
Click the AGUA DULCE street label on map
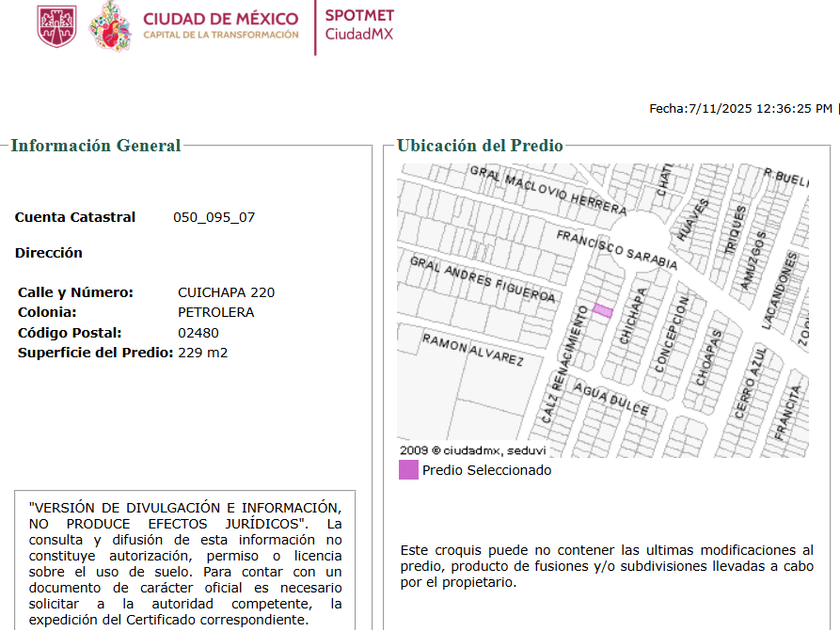point(611,399)
